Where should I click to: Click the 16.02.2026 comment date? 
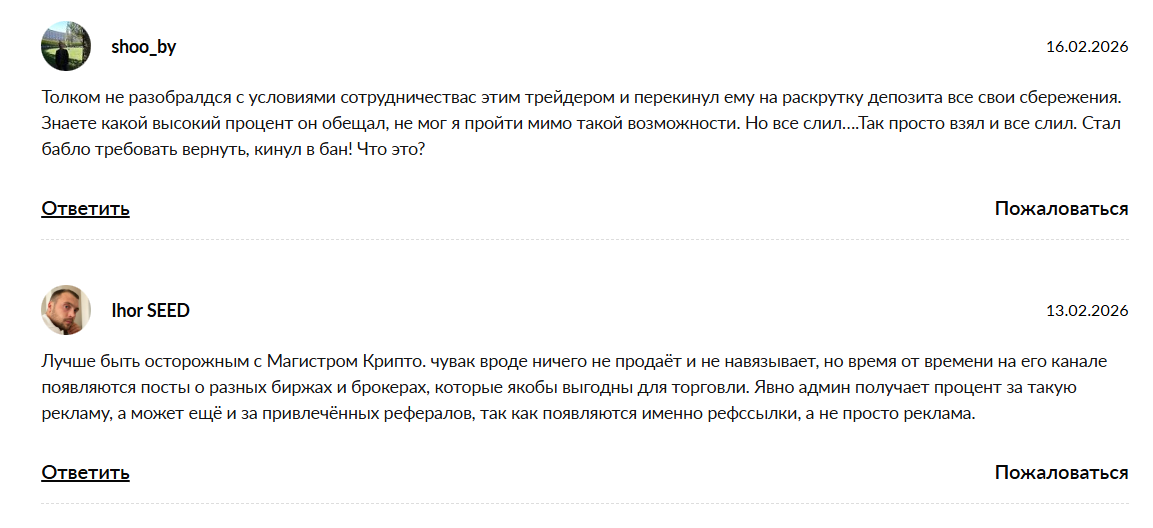(1087, 47)
